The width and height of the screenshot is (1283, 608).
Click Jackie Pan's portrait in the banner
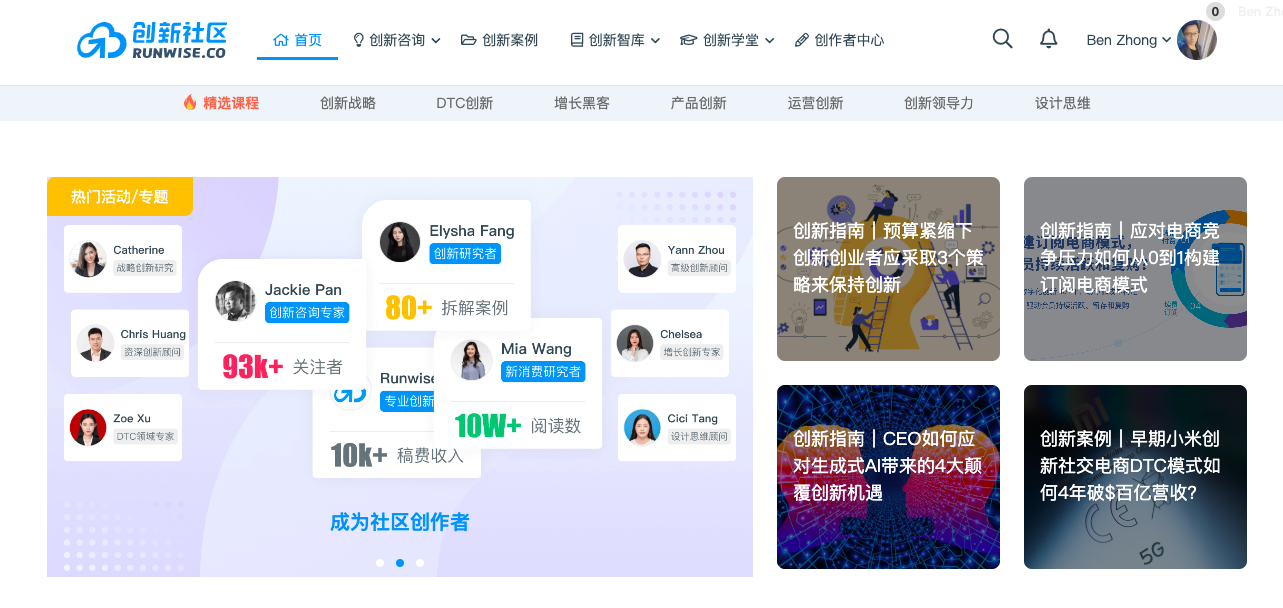point(235,301)
